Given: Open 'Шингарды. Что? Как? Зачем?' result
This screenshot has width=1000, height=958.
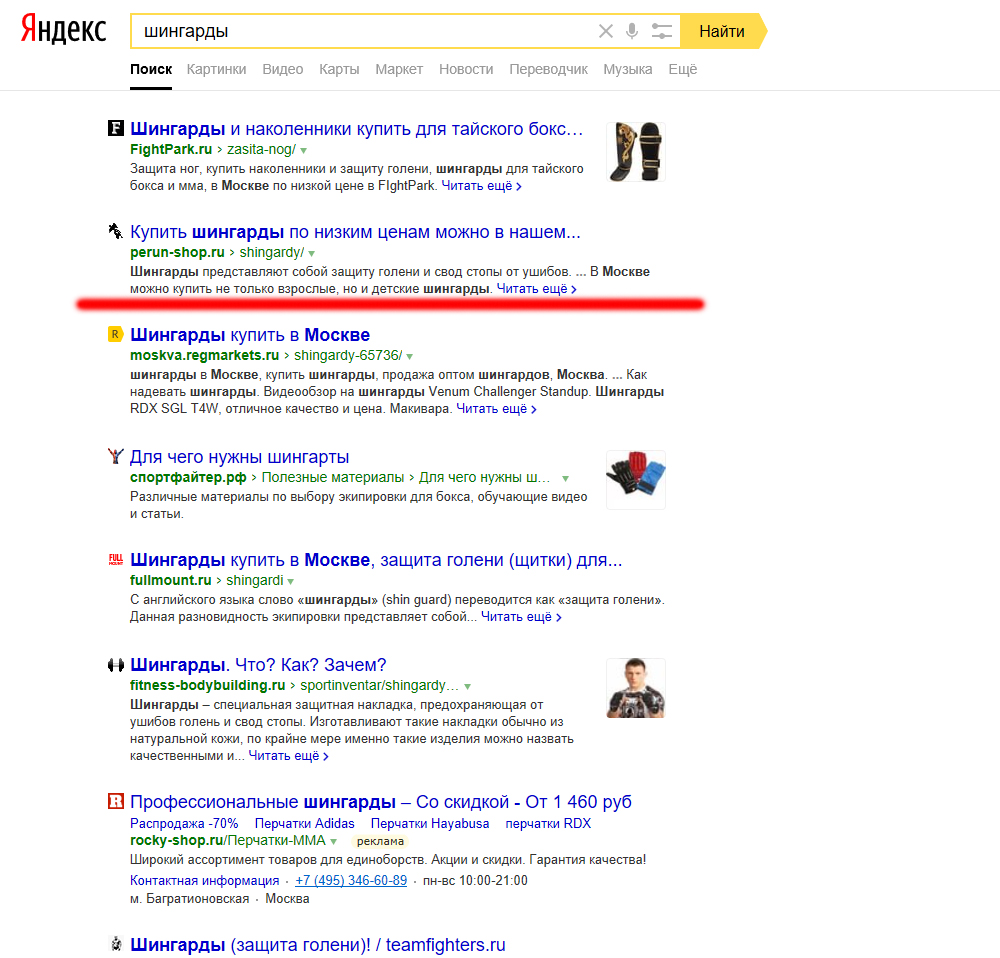Looking at the screenshot, I should click(258, 665).
